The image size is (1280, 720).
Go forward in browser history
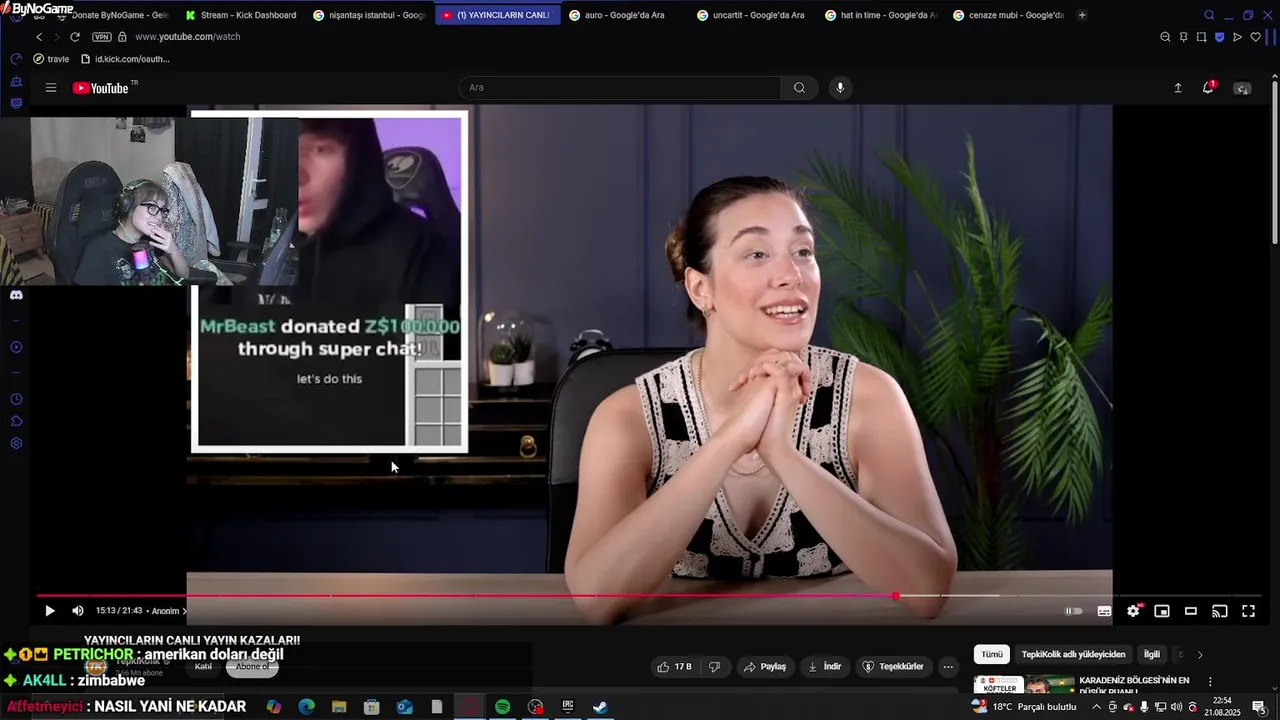[x=57, y=37]
